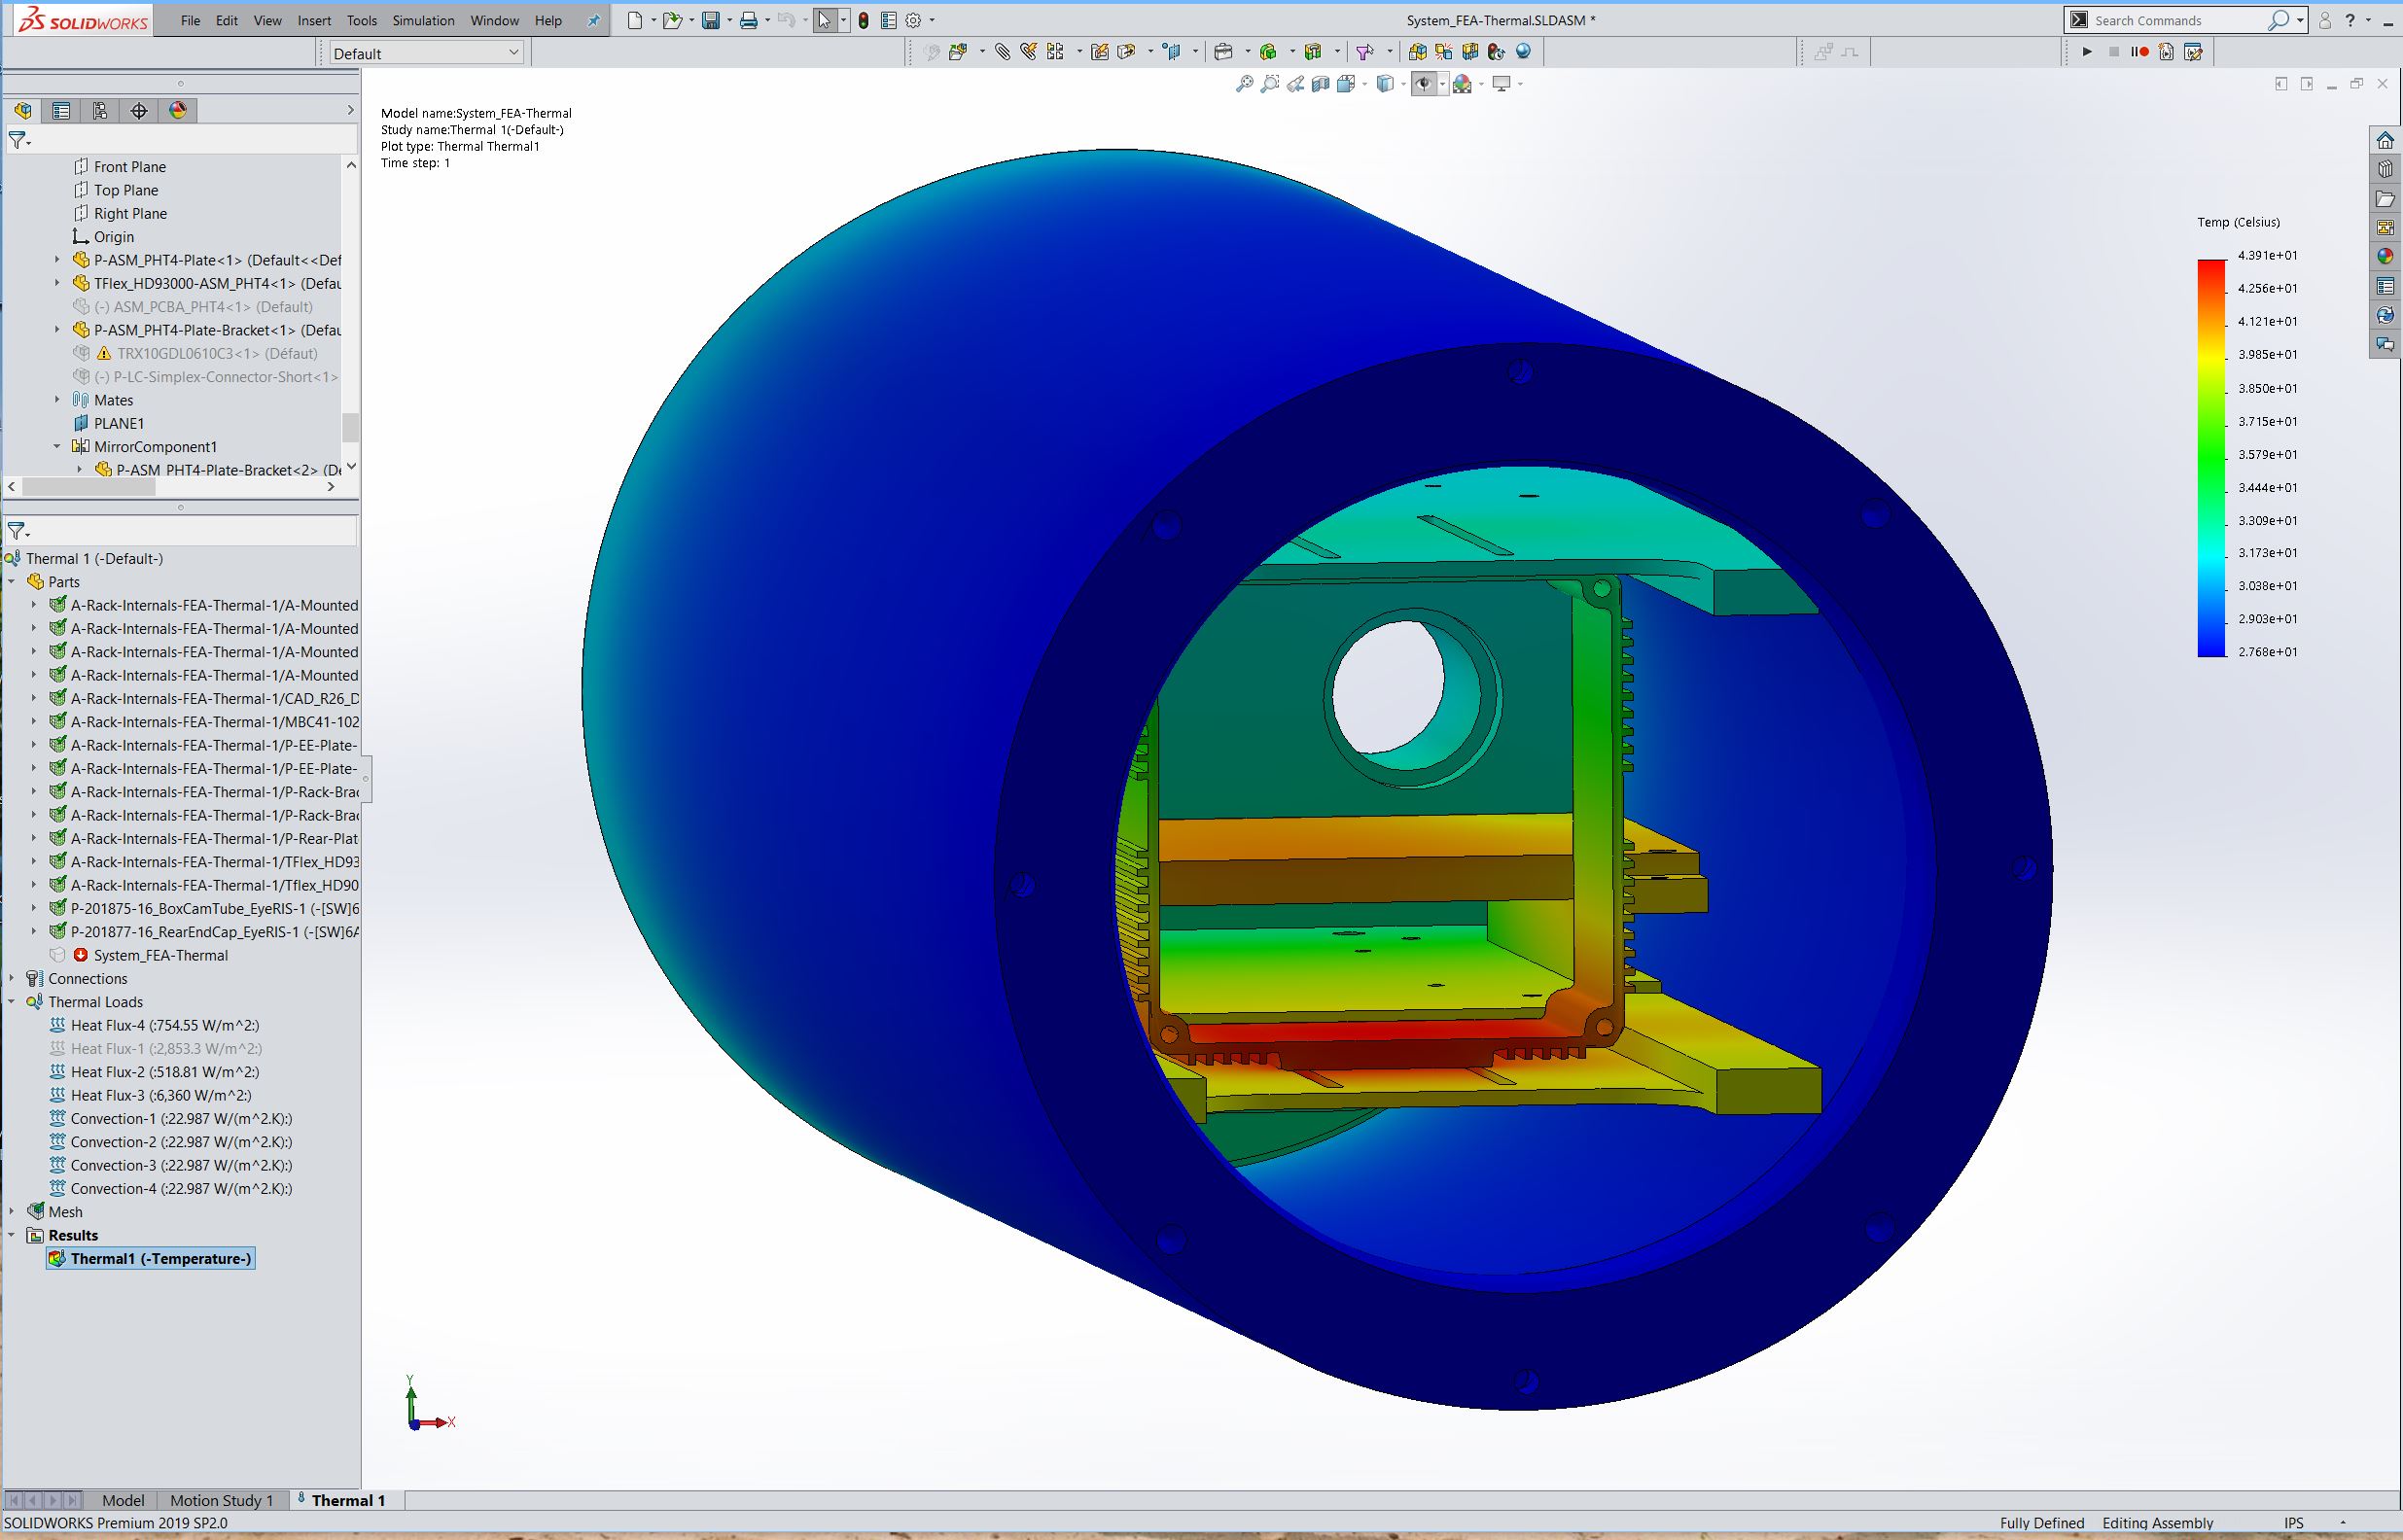Click the Rebuild traffic light icon
The width and height of the screenshot is (2403, 1540).
(863, 20)
